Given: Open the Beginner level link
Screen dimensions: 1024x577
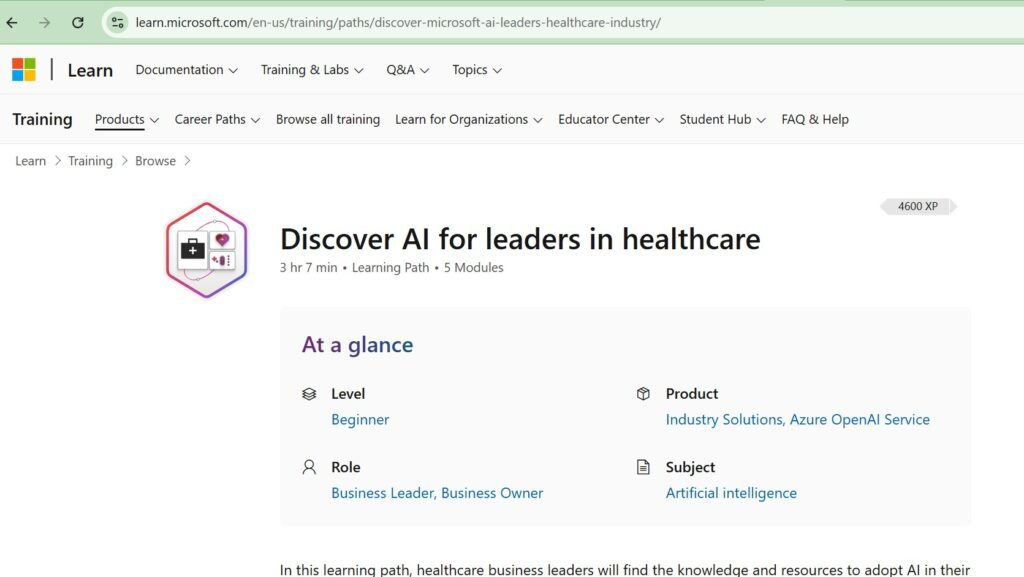Looking at the screenshot, I should pyautogui.click(x=360, y=420).
